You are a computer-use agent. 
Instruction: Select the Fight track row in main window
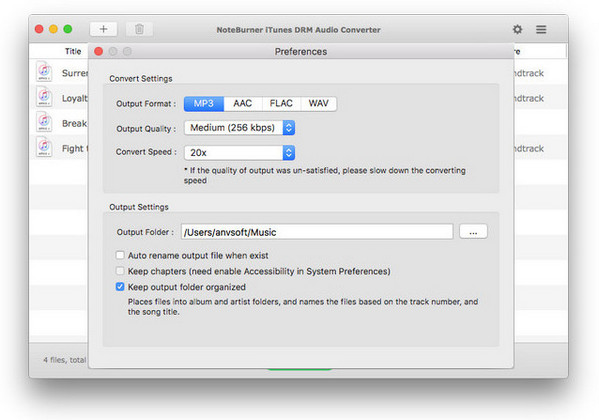tap(59, 148)
